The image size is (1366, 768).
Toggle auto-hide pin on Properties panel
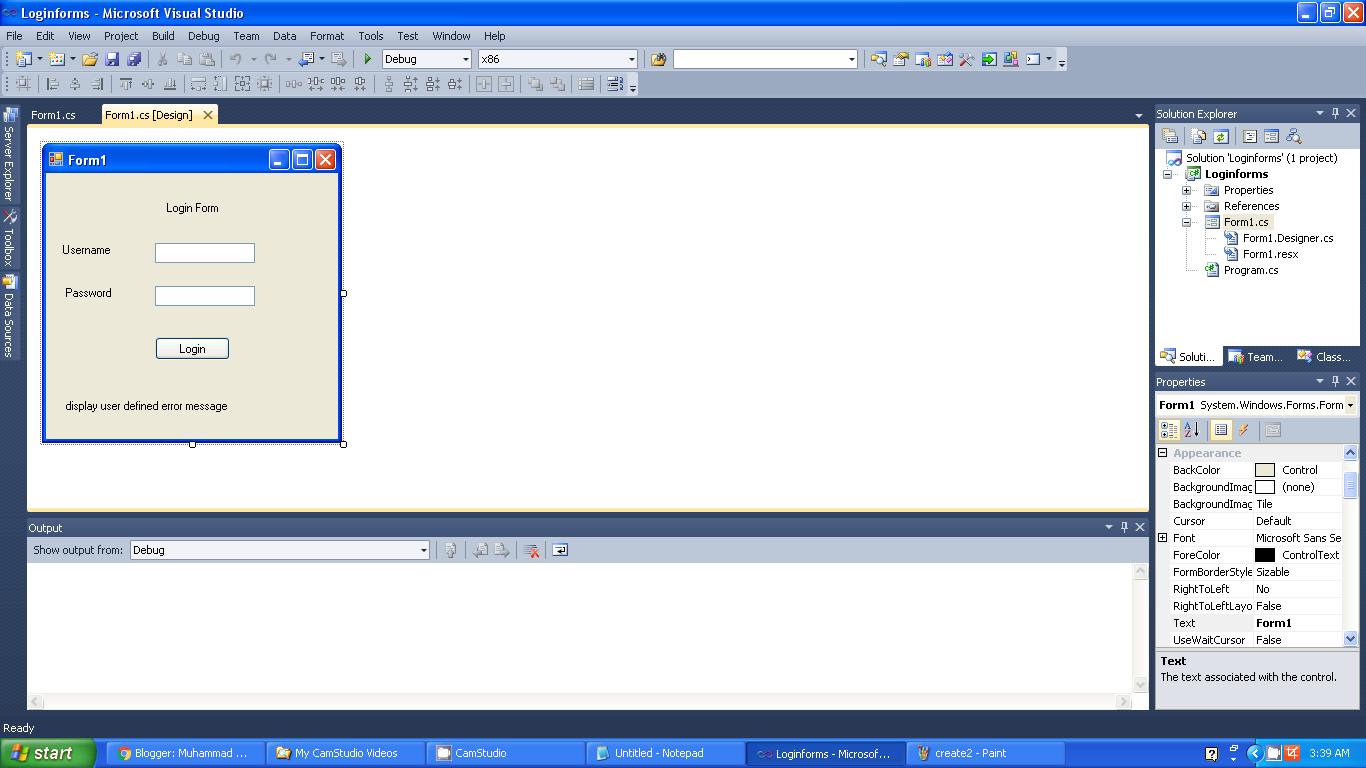tap(1334, 381)
